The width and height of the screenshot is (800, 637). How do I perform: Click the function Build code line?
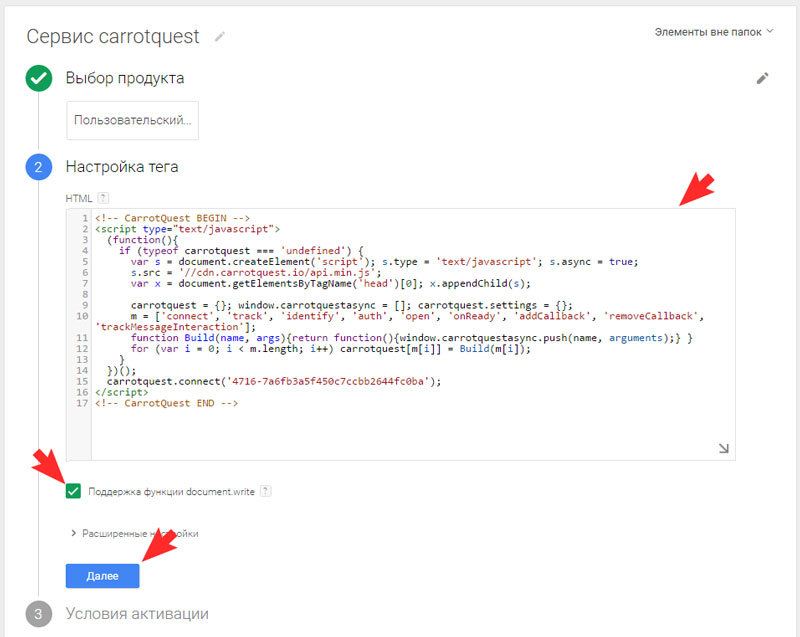411,338
